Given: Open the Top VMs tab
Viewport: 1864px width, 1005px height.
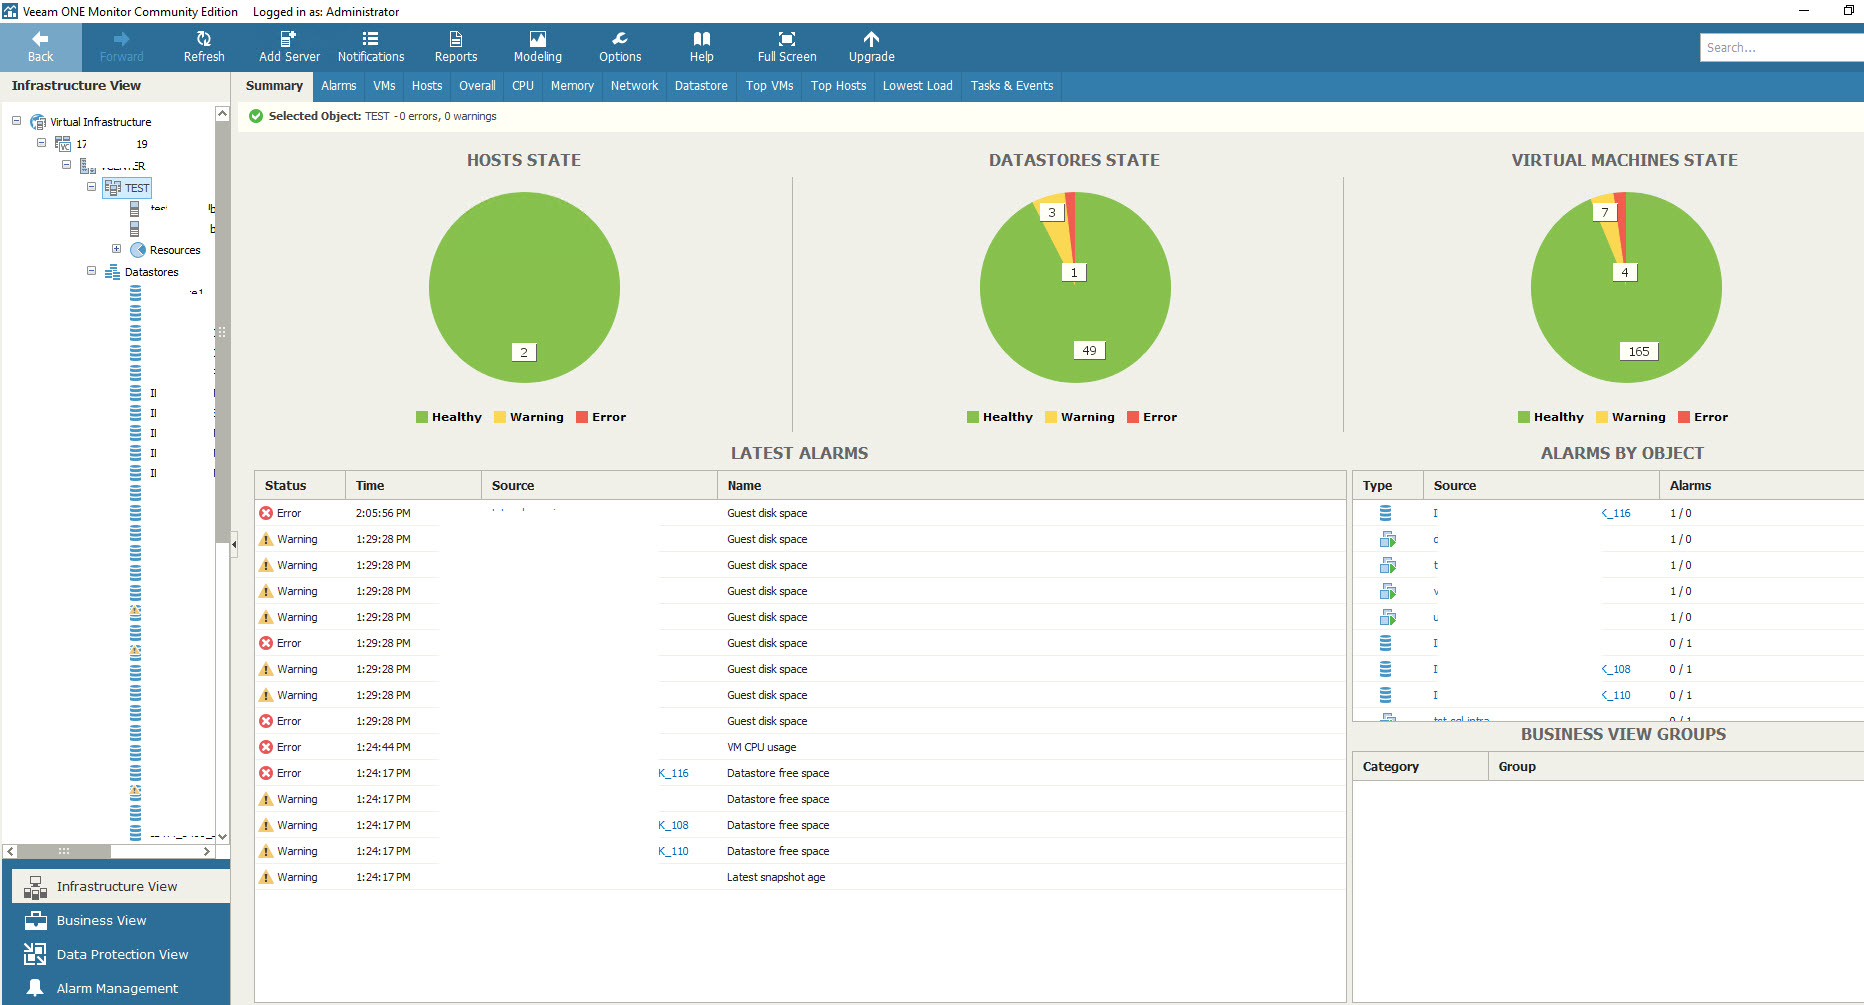Looking at the screenshot, I should pos(769,86).
